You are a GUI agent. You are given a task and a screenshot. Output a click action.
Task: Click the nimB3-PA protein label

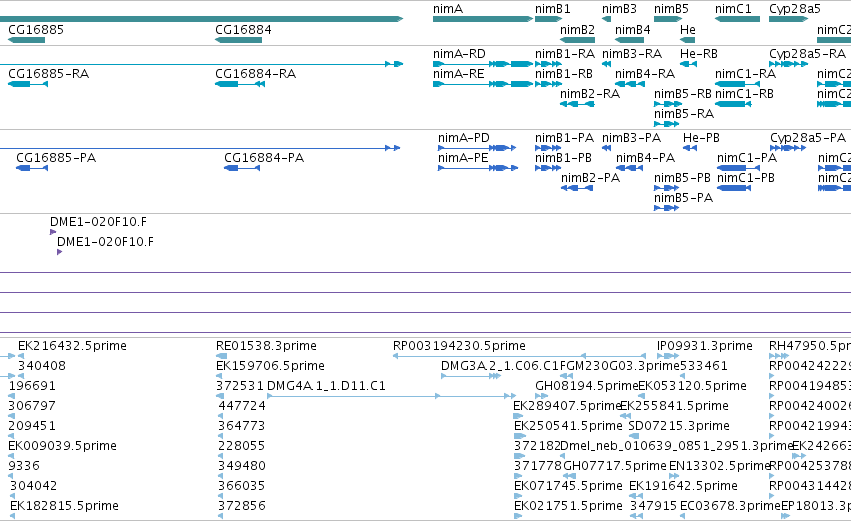631,138
